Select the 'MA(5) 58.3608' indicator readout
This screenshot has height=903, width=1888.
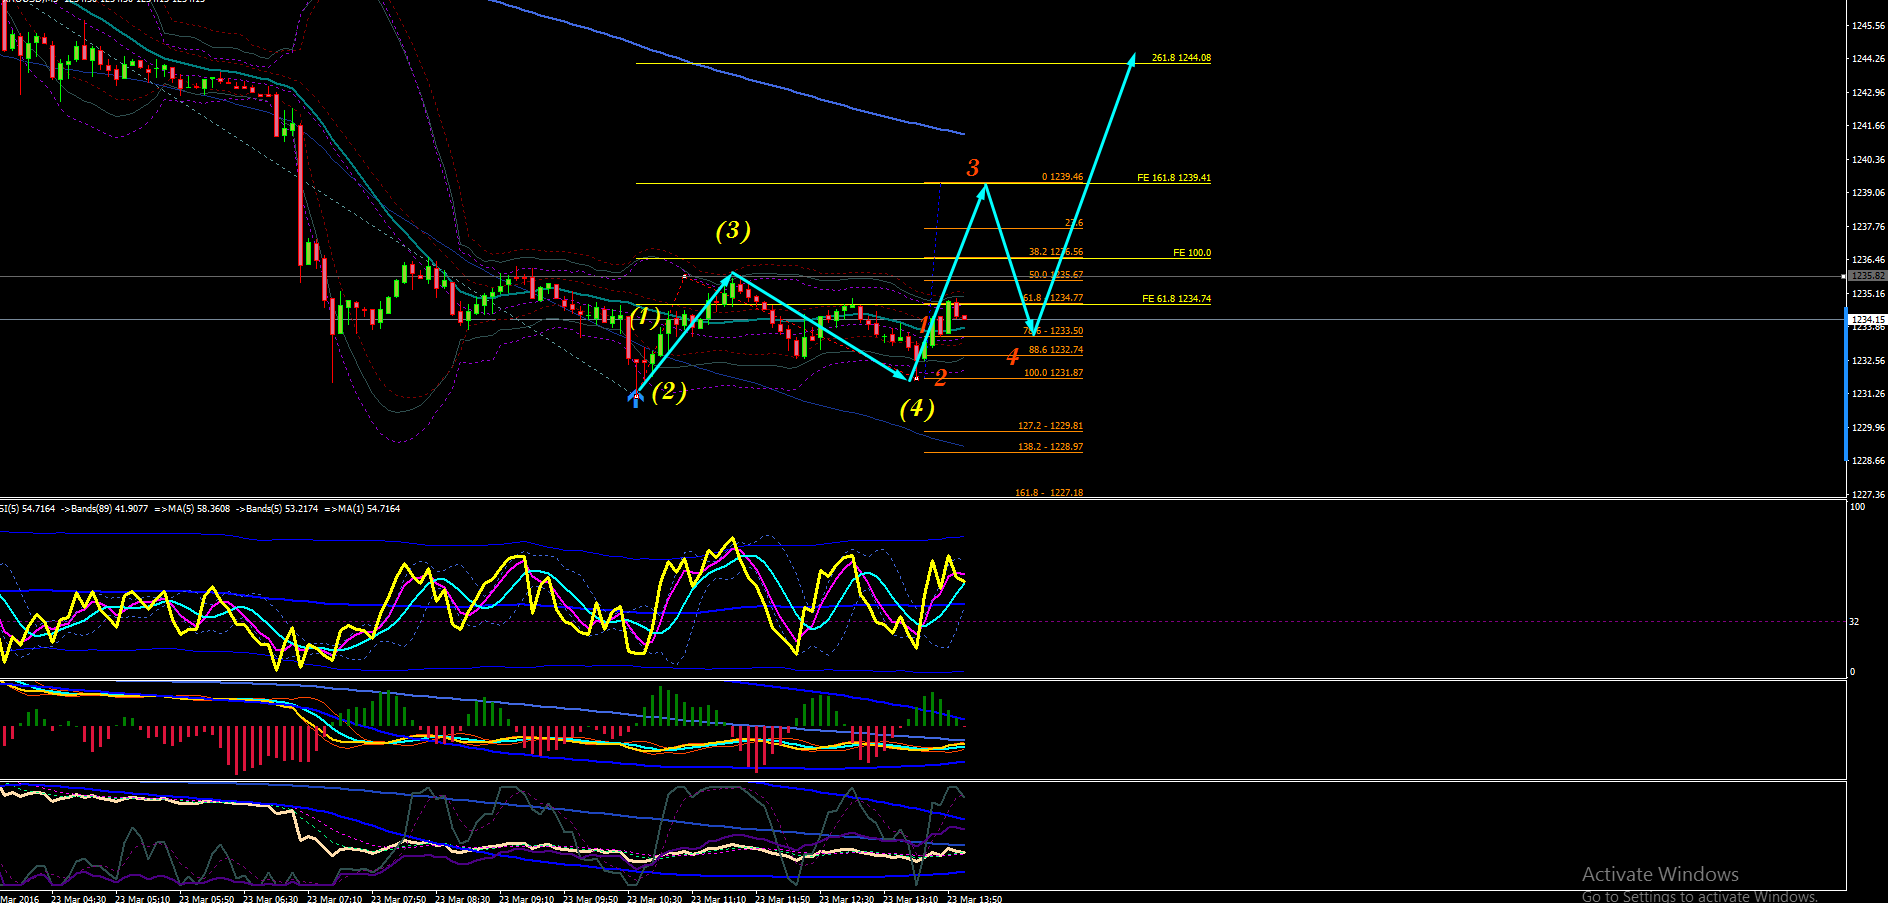click(199, 509)
